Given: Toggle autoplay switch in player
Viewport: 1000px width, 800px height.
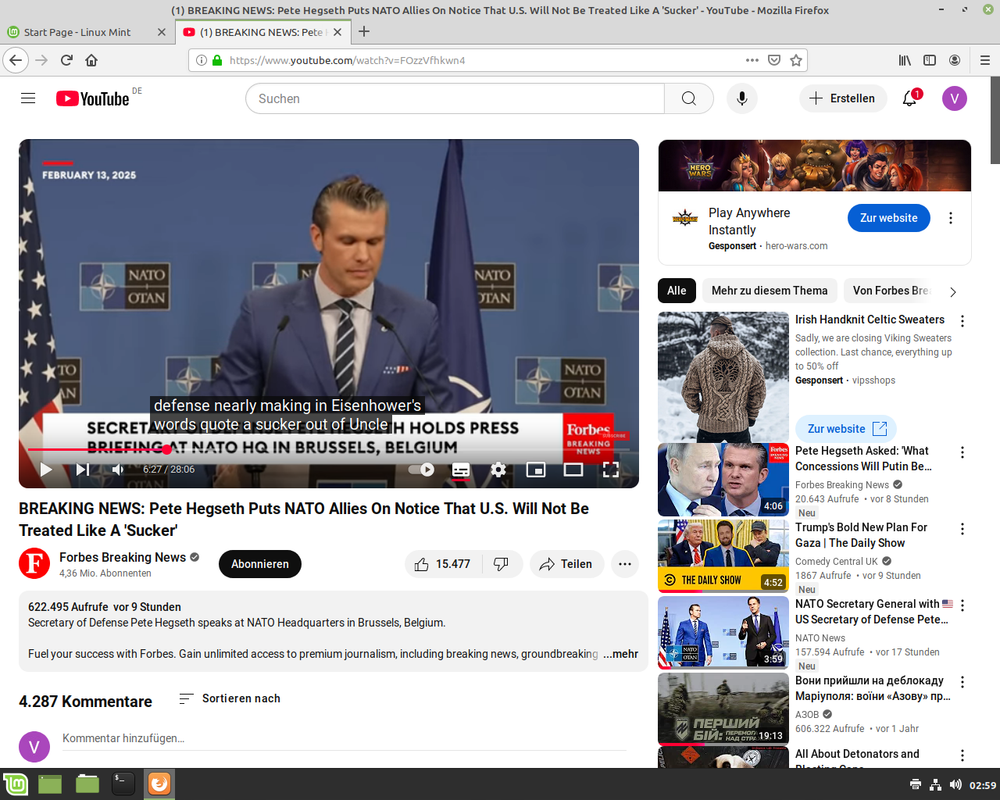Looking at the screenshot, I should coord(422,470).
